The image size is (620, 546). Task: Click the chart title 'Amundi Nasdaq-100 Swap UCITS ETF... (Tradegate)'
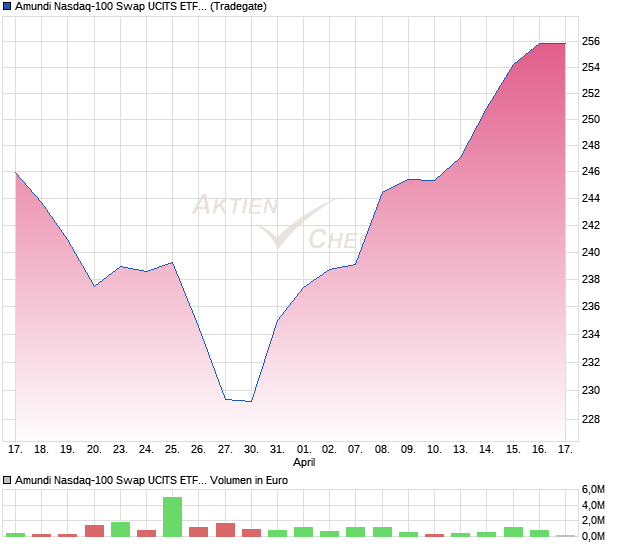pos(141,6)
